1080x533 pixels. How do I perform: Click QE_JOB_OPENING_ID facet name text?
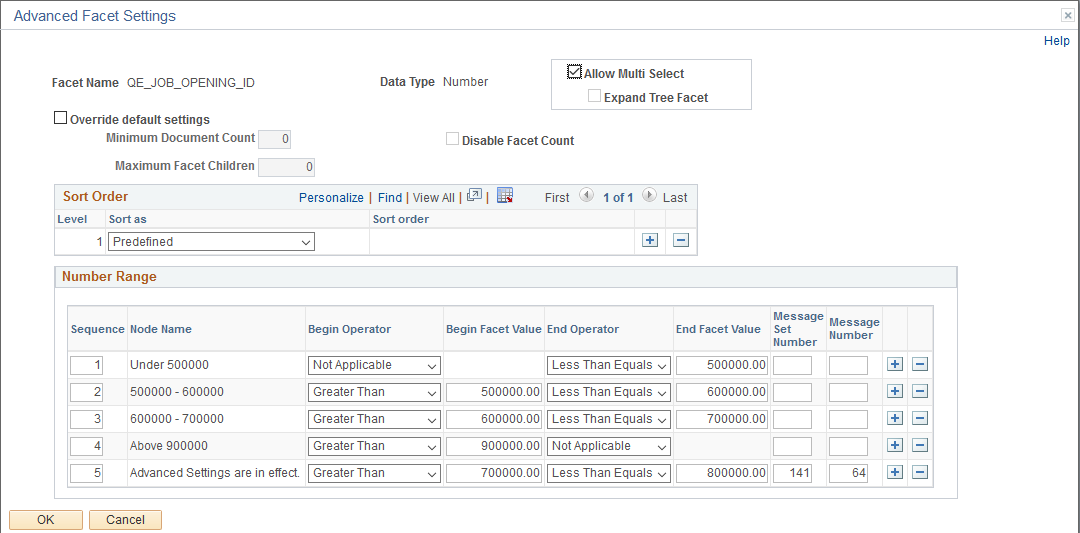tap(191, 83)
